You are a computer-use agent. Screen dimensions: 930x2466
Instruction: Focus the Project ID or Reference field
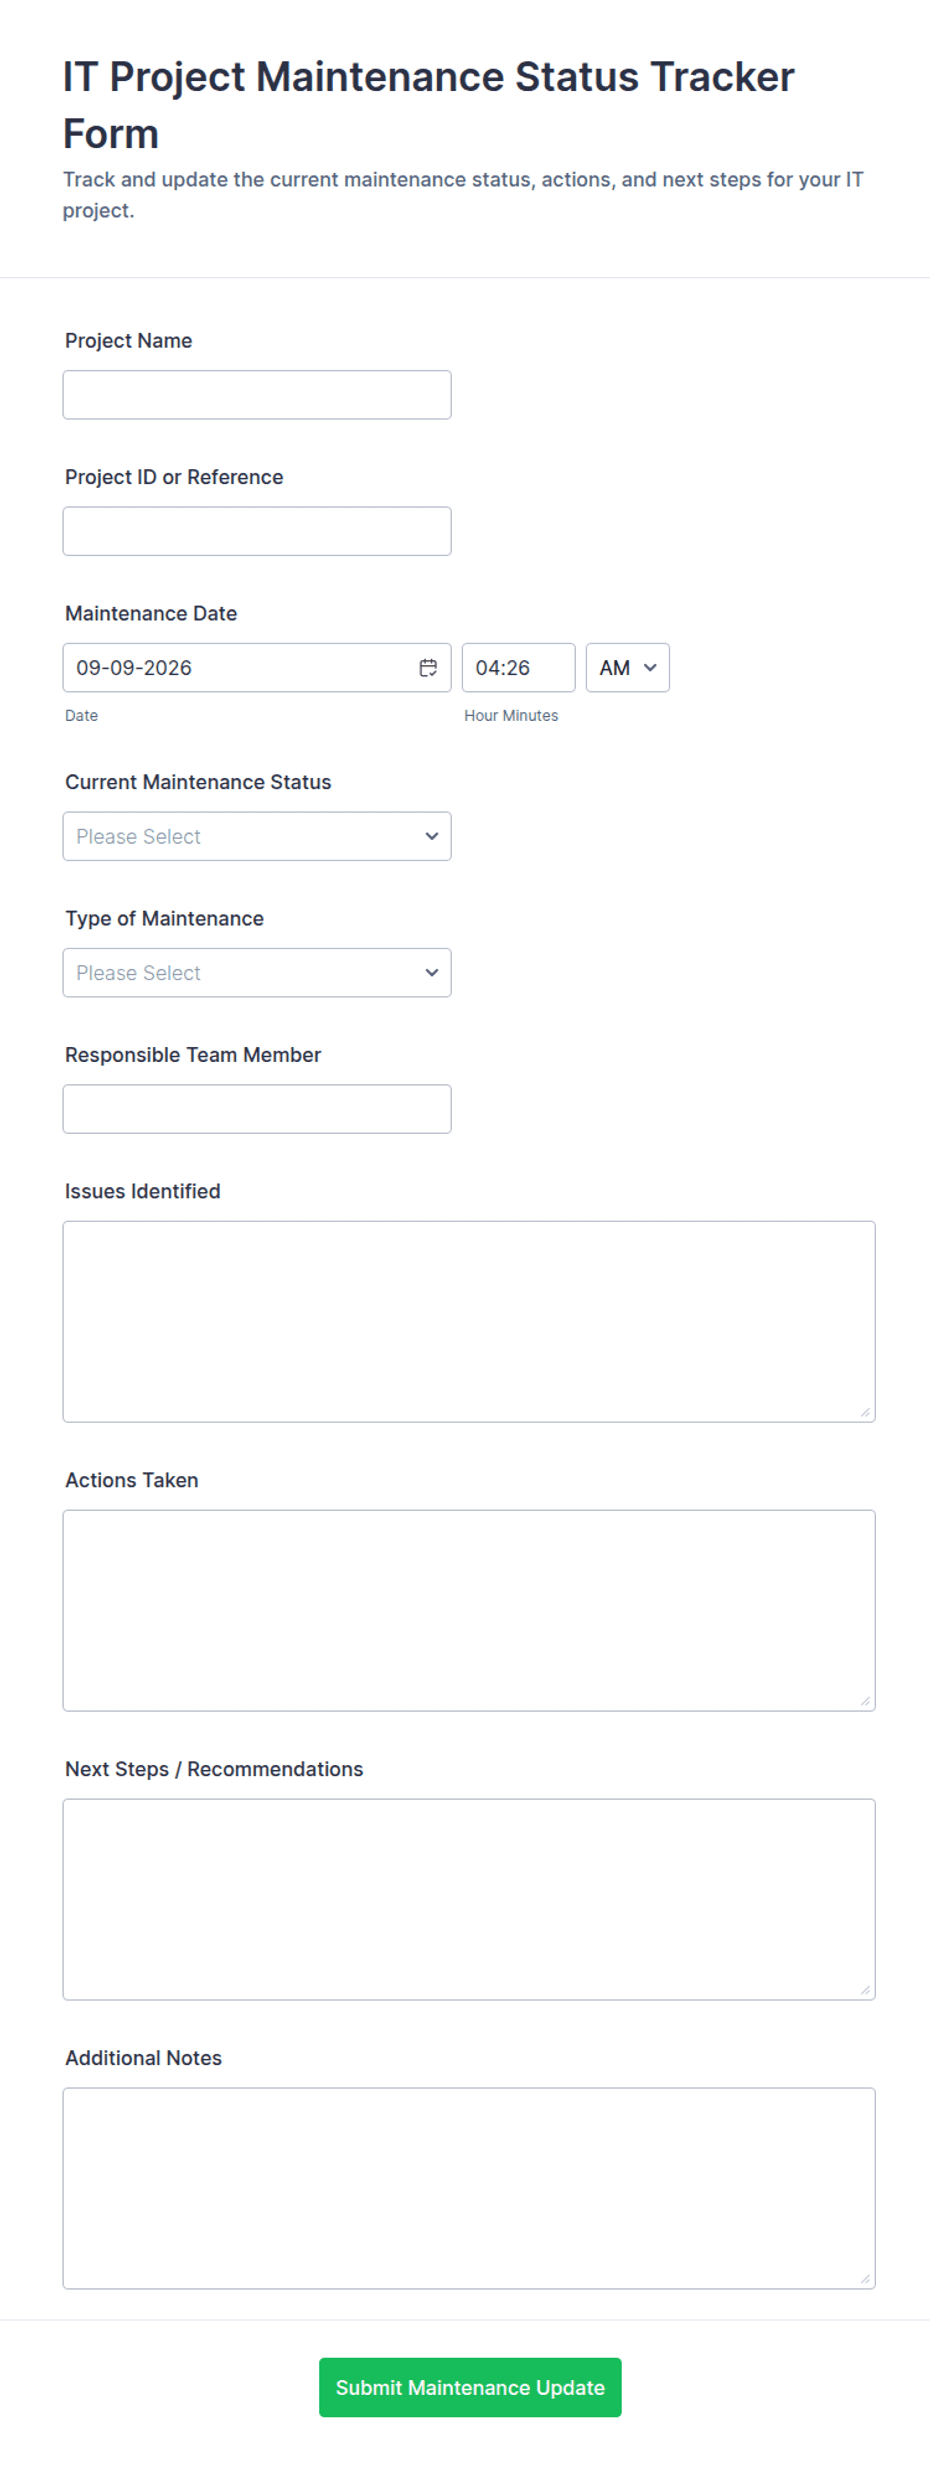coord(257,531)
